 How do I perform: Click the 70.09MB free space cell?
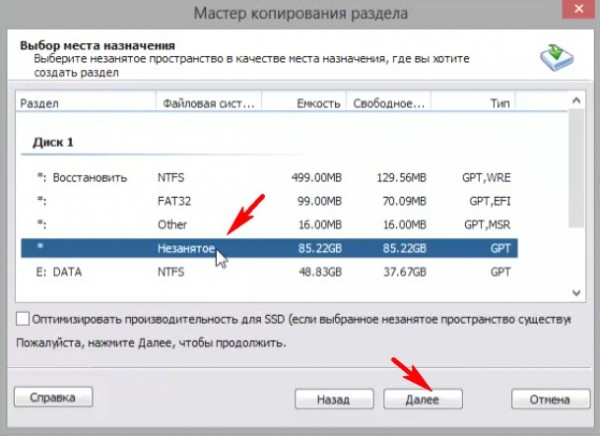pyautogui.click(x=404, y=201)
